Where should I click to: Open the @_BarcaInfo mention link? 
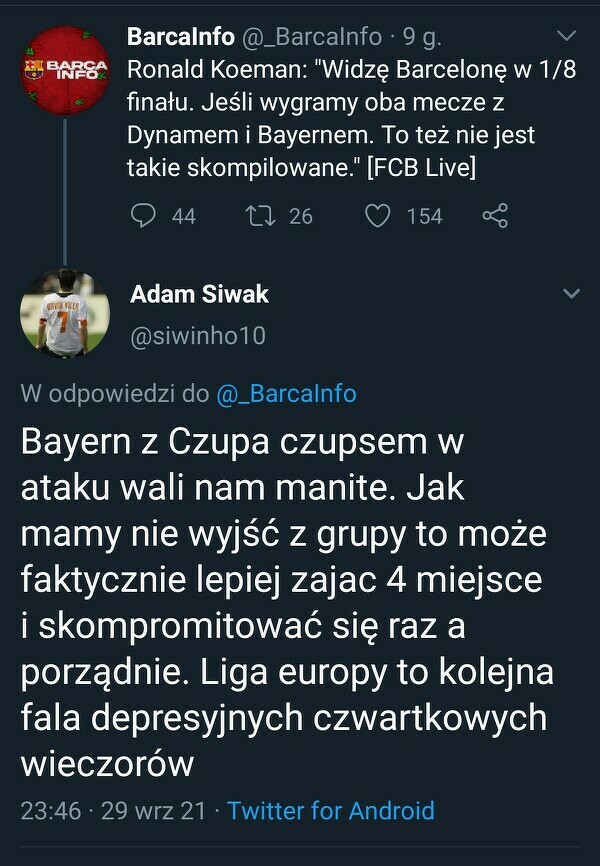[286, 394]
